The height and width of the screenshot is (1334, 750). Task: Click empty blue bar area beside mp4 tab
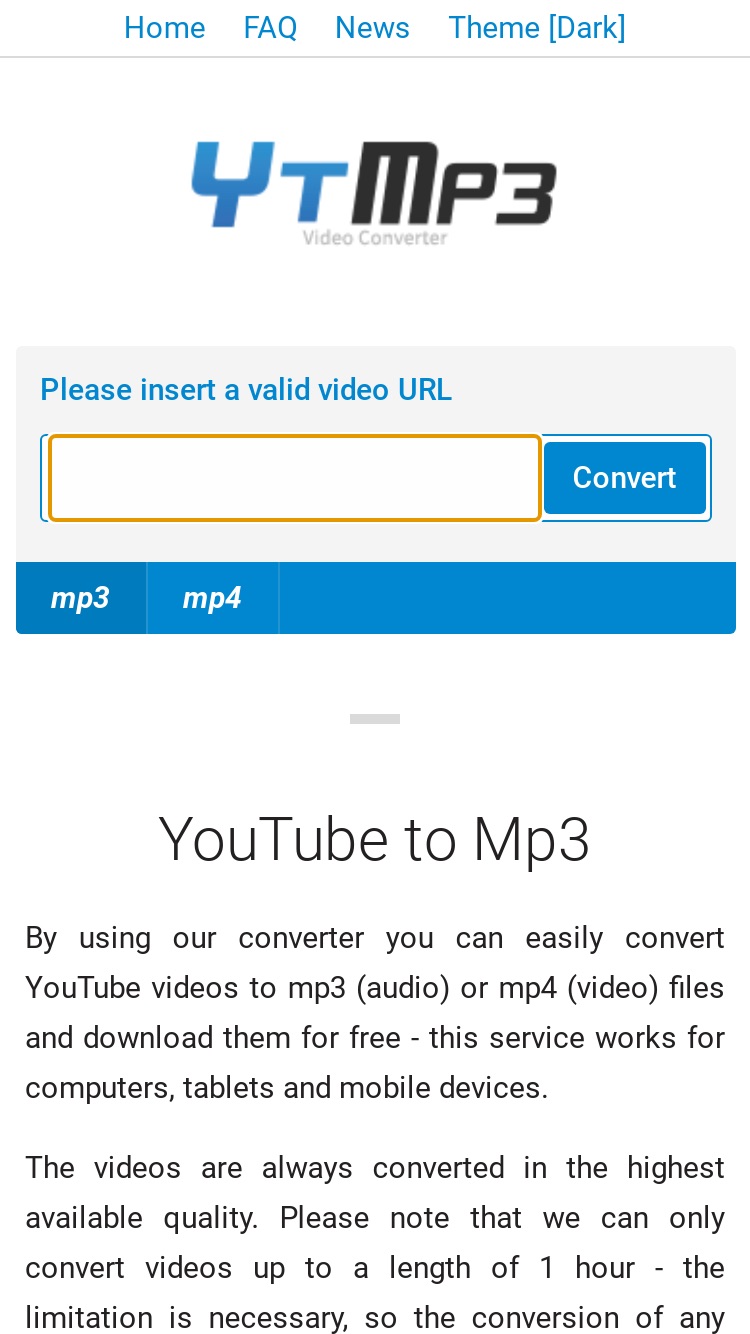tap(507, 598)
